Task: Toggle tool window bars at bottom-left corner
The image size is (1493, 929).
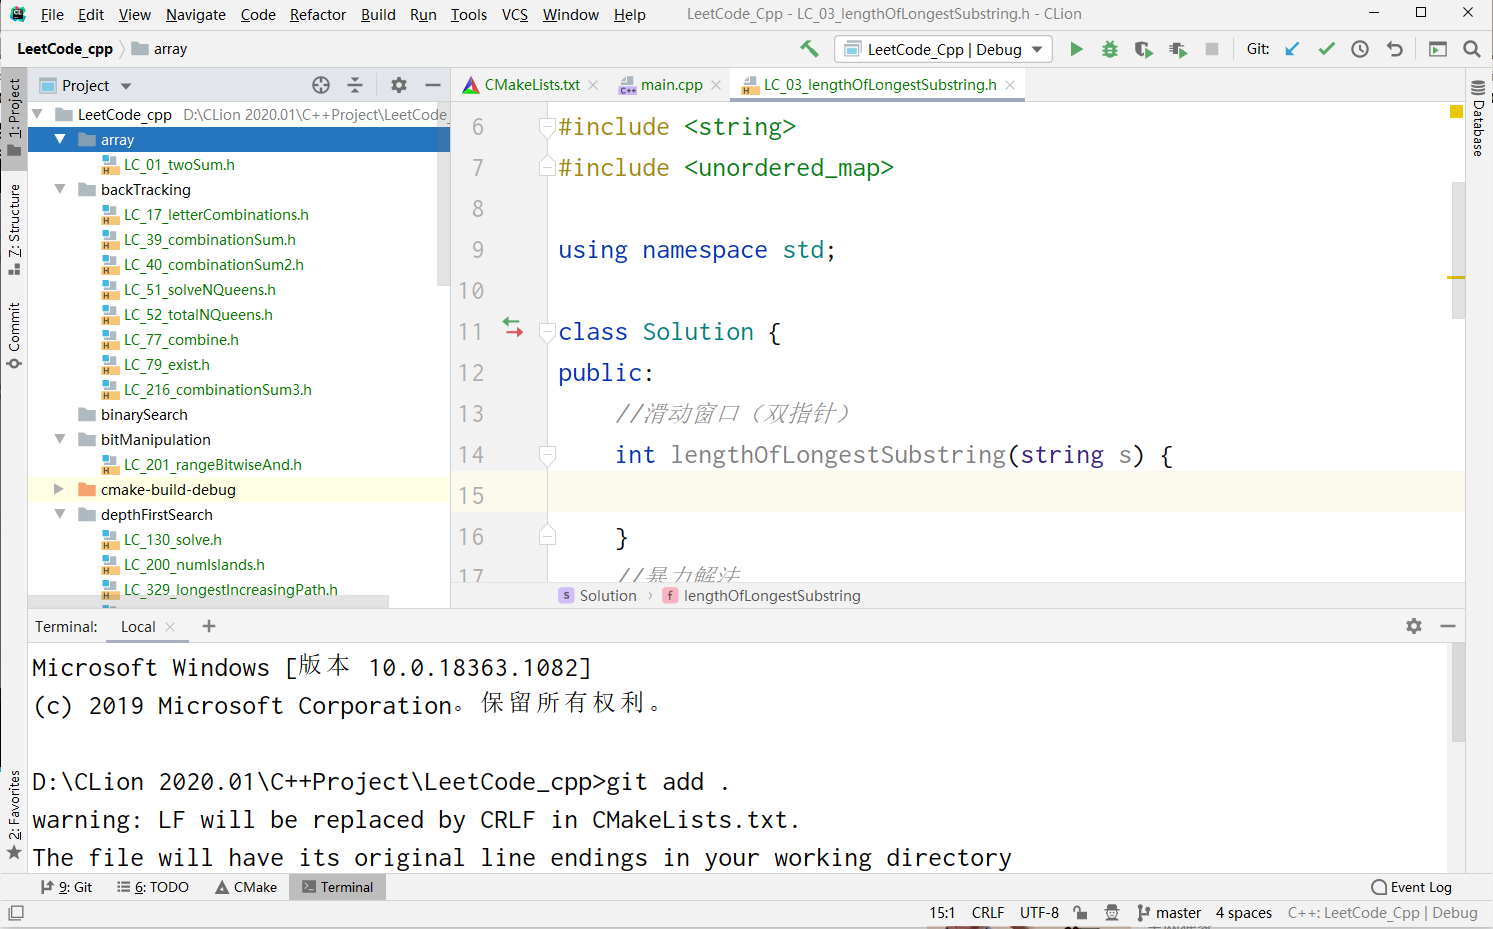Action: click(x=16, y=912)
